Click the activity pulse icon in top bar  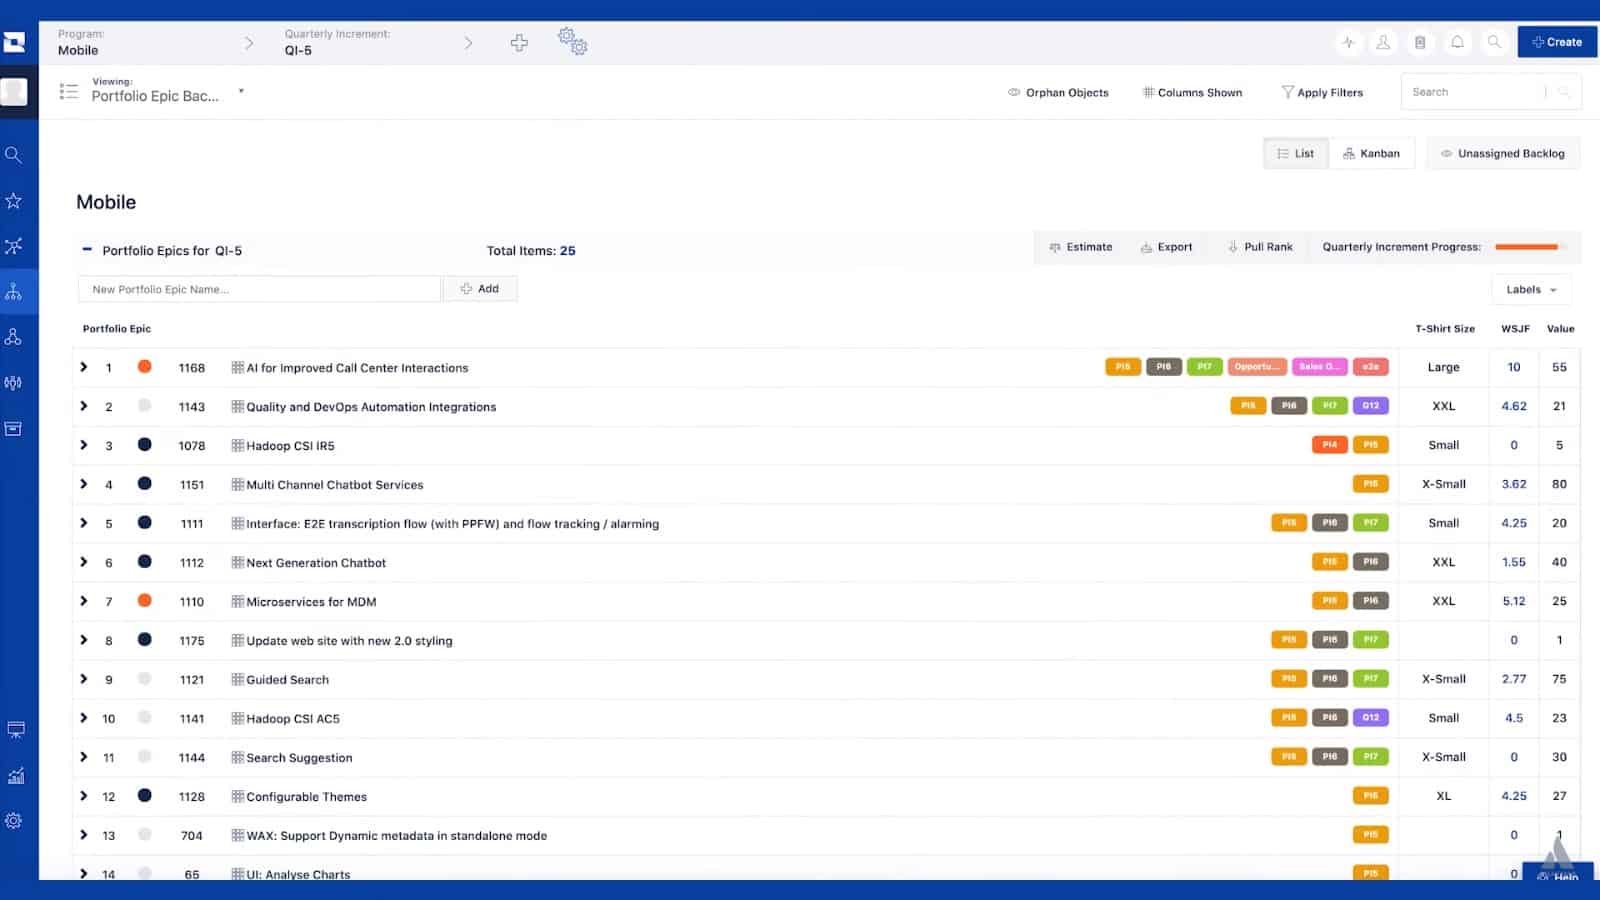(1348, 42)
